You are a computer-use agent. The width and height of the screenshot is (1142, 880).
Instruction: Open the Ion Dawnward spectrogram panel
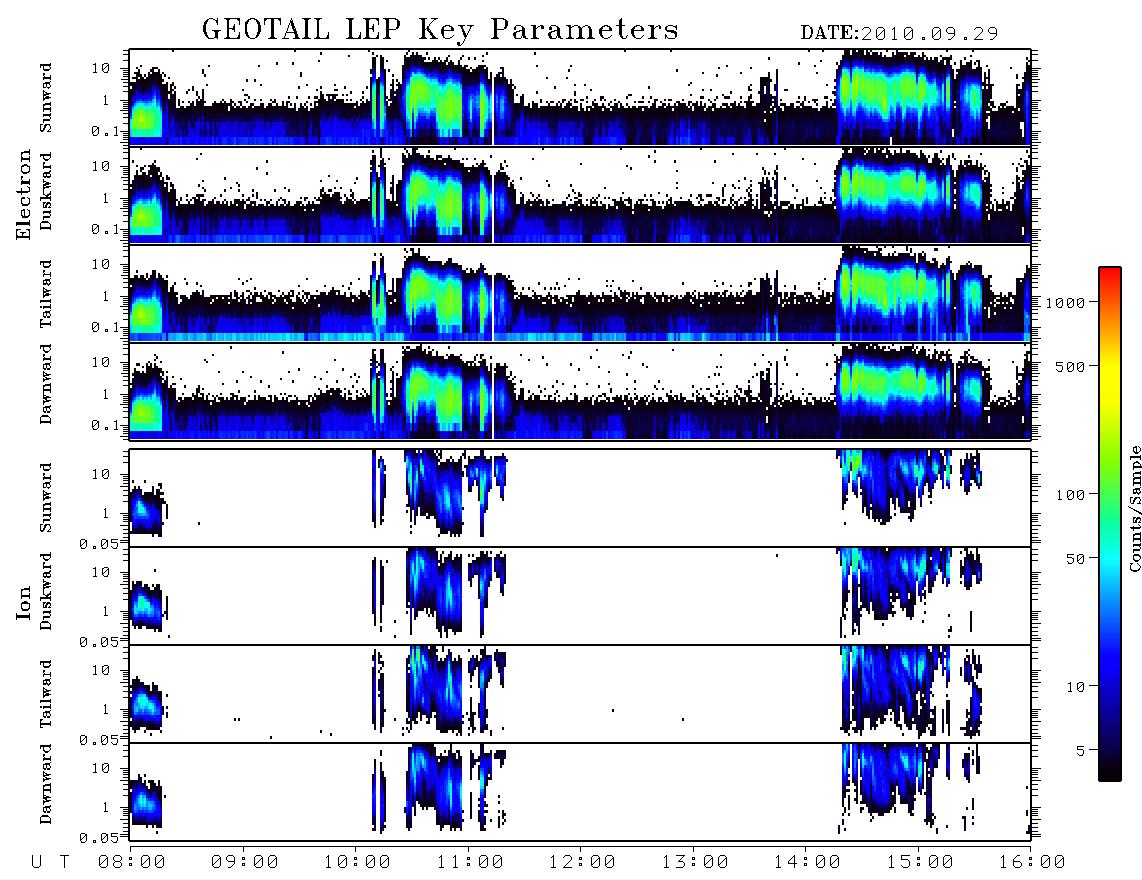580,792
